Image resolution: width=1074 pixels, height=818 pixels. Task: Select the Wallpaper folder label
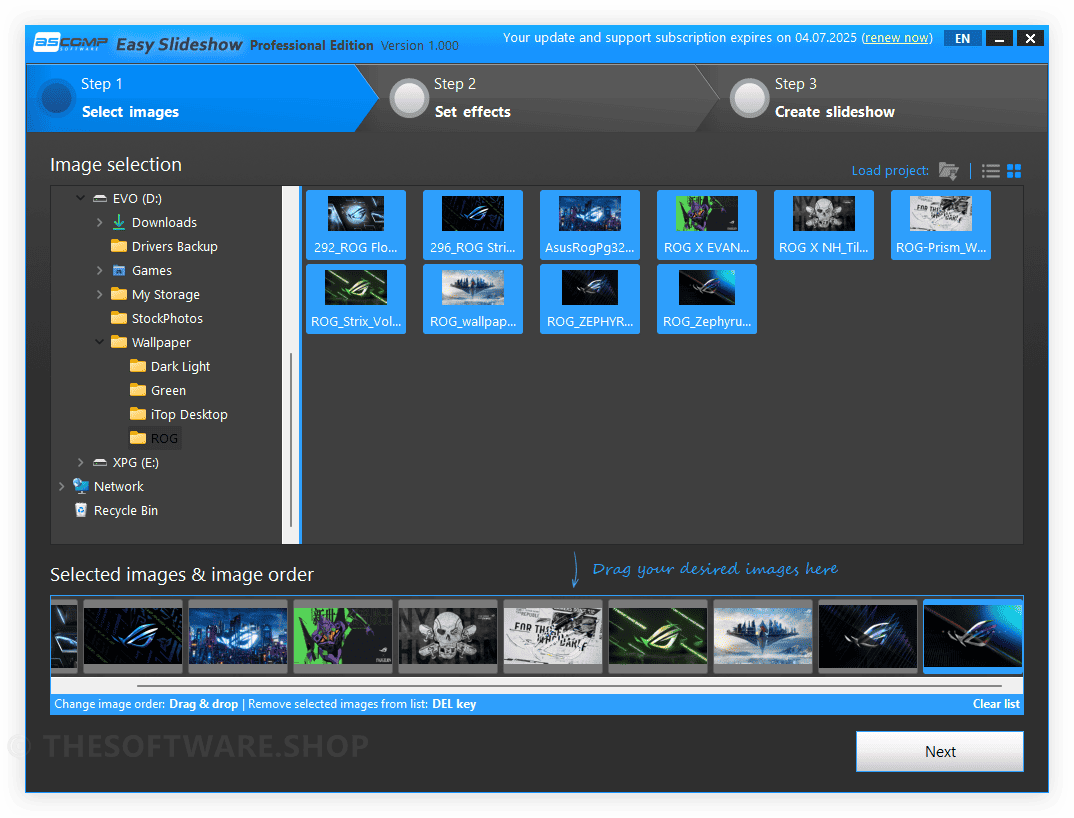coord(161,342)
